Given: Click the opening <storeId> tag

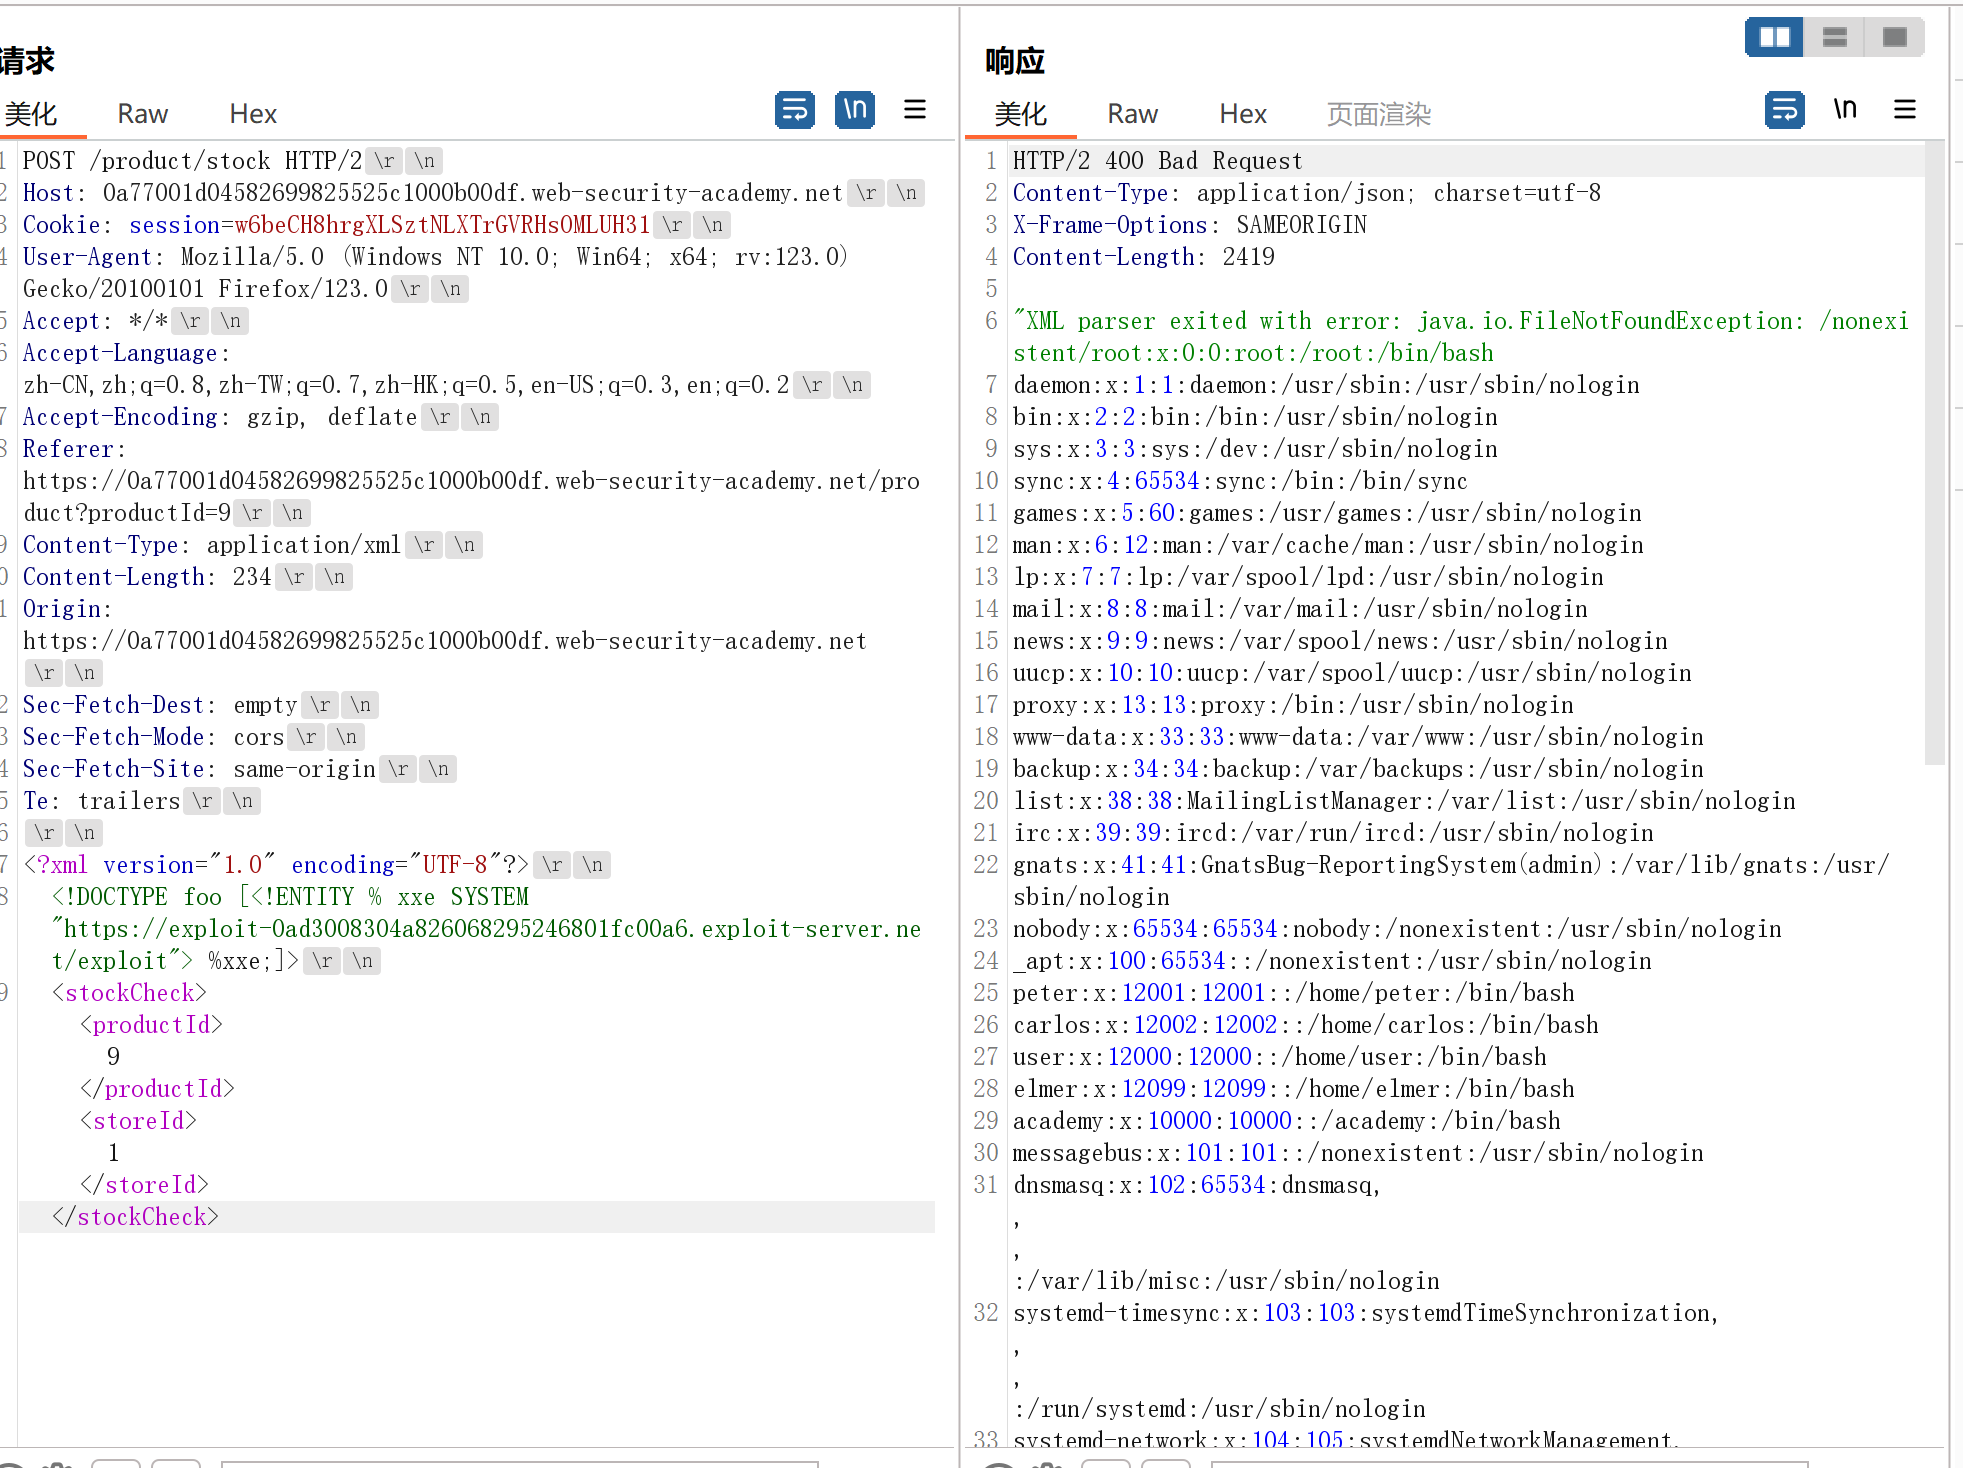Looking at the screenshot, I should (x=138, y=1121).
